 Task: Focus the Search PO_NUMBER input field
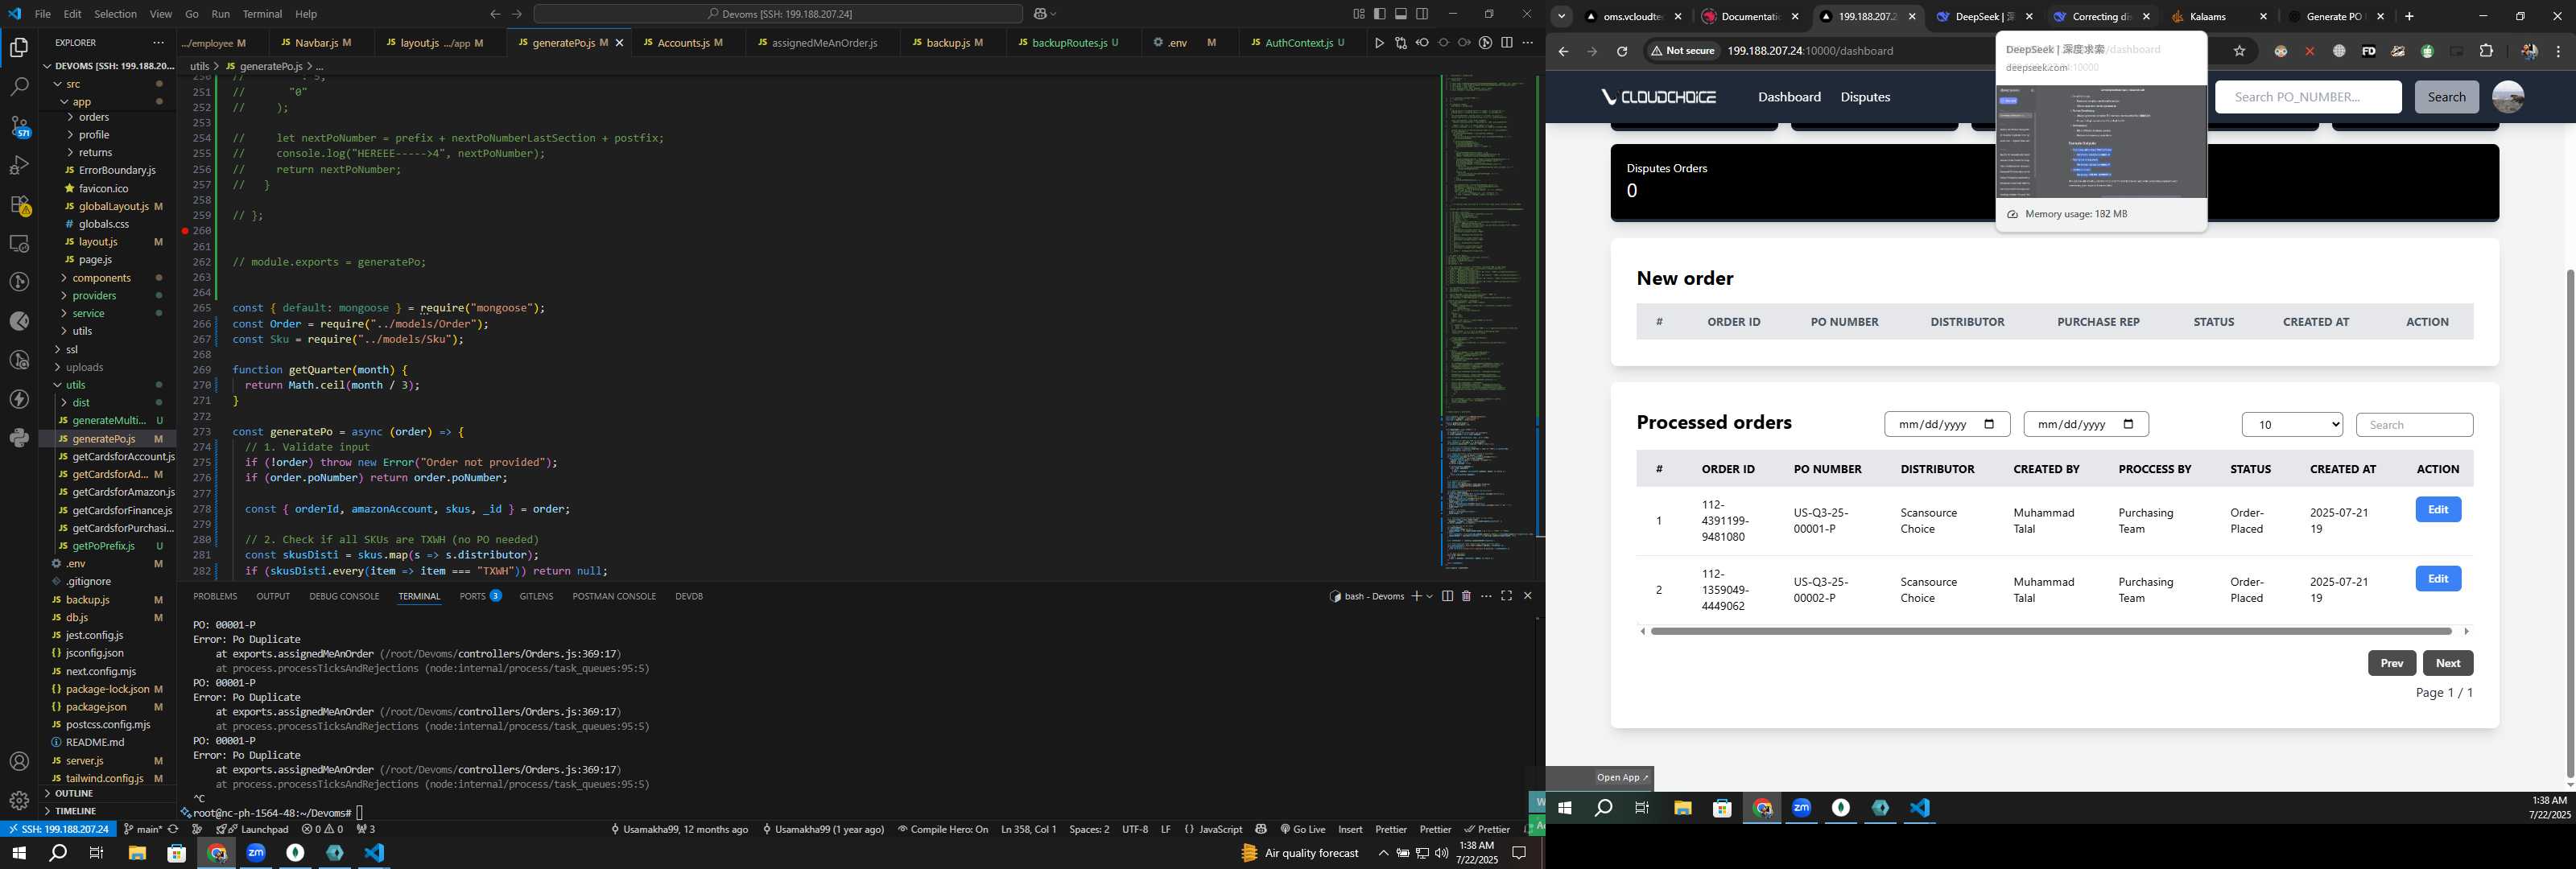(x=2308, y=97)
